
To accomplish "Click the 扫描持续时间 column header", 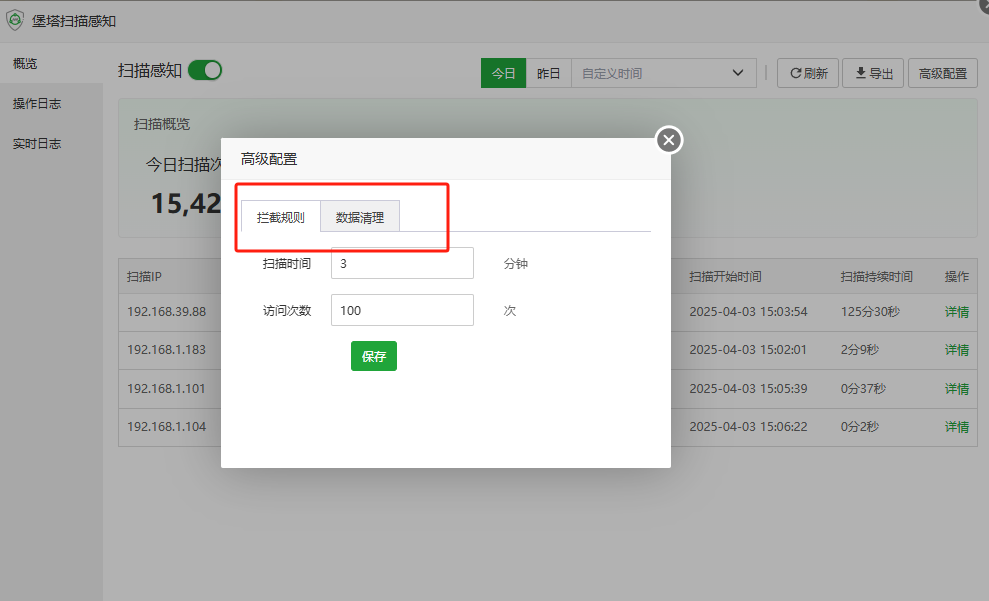I will pos(877,276).
